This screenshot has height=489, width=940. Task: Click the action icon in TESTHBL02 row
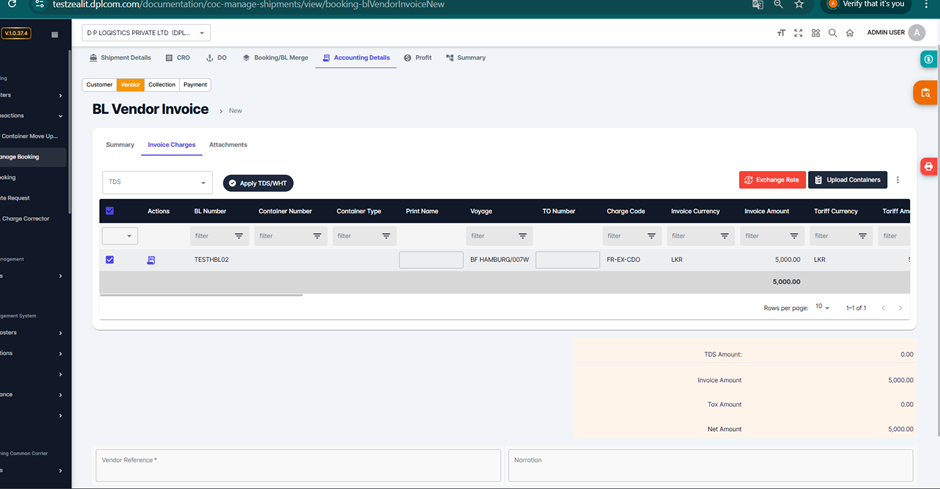151,260
